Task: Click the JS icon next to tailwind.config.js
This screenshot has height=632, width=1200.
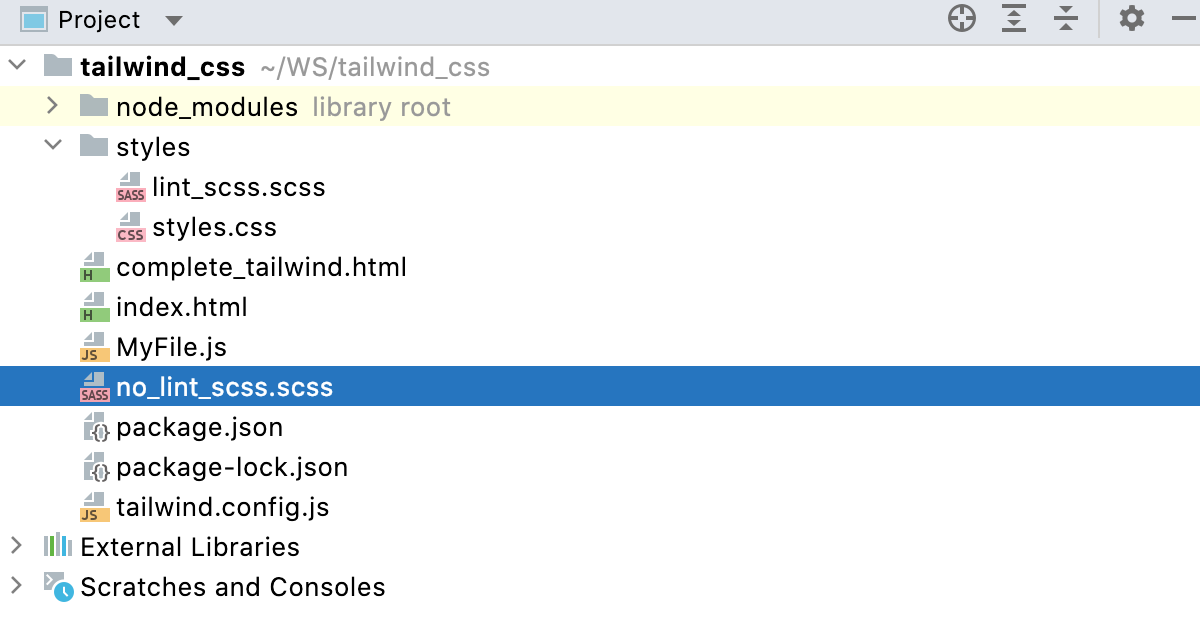Action: (94, 507)
